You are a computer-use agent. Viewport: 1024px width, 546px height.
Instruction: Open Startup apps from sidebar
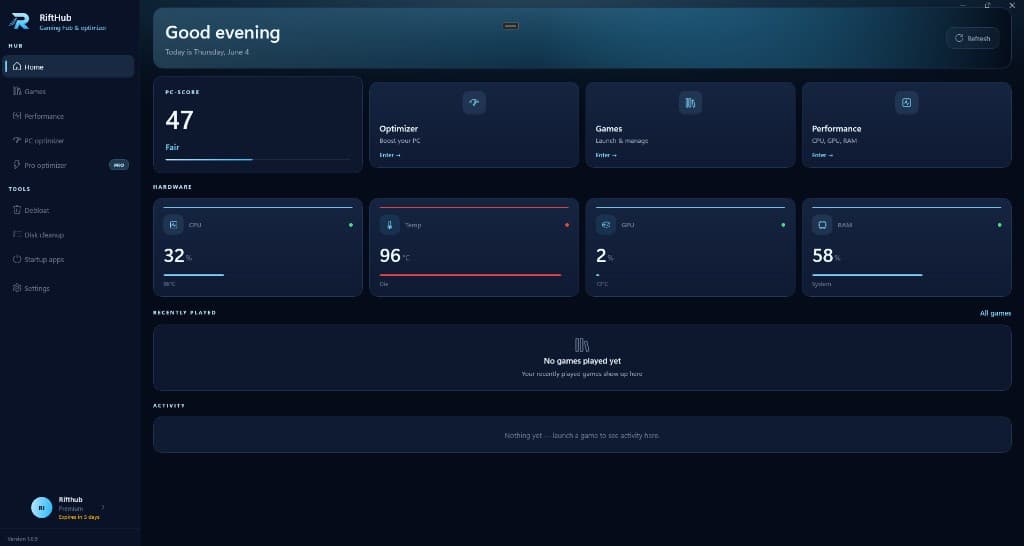coord(69,259)
